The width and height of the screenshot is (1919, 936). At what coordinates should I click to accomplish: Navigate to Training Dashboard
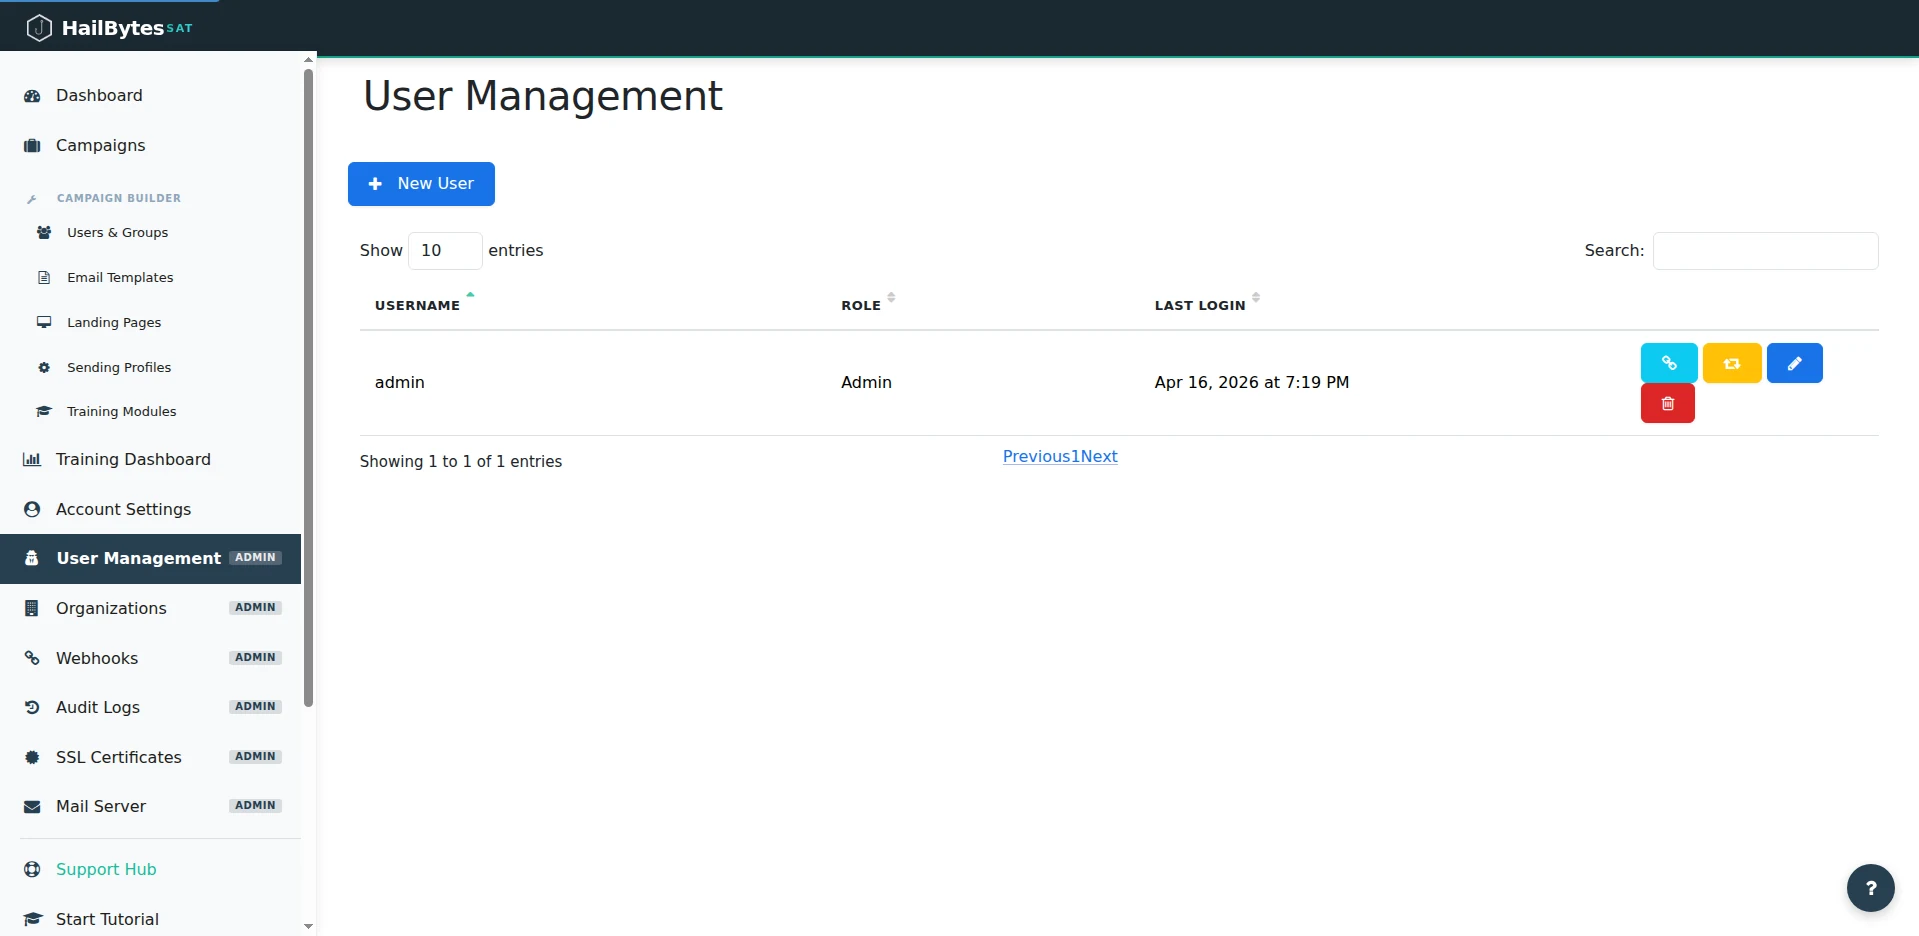pos(133,459)
